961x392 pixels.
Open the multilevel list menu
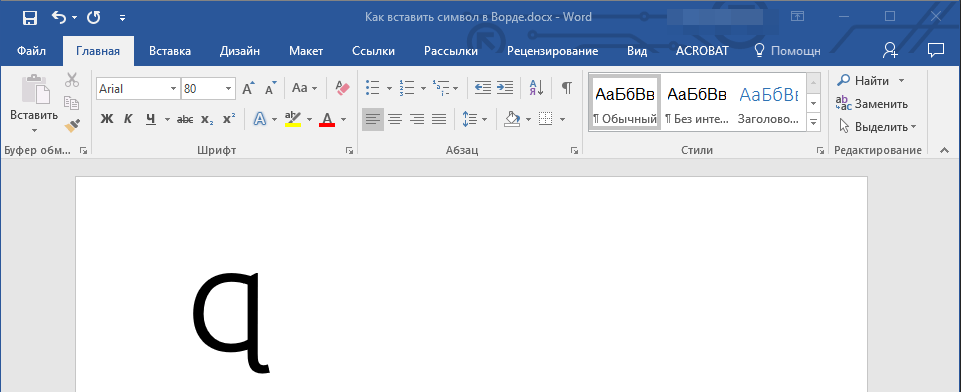tap(445, 88)
